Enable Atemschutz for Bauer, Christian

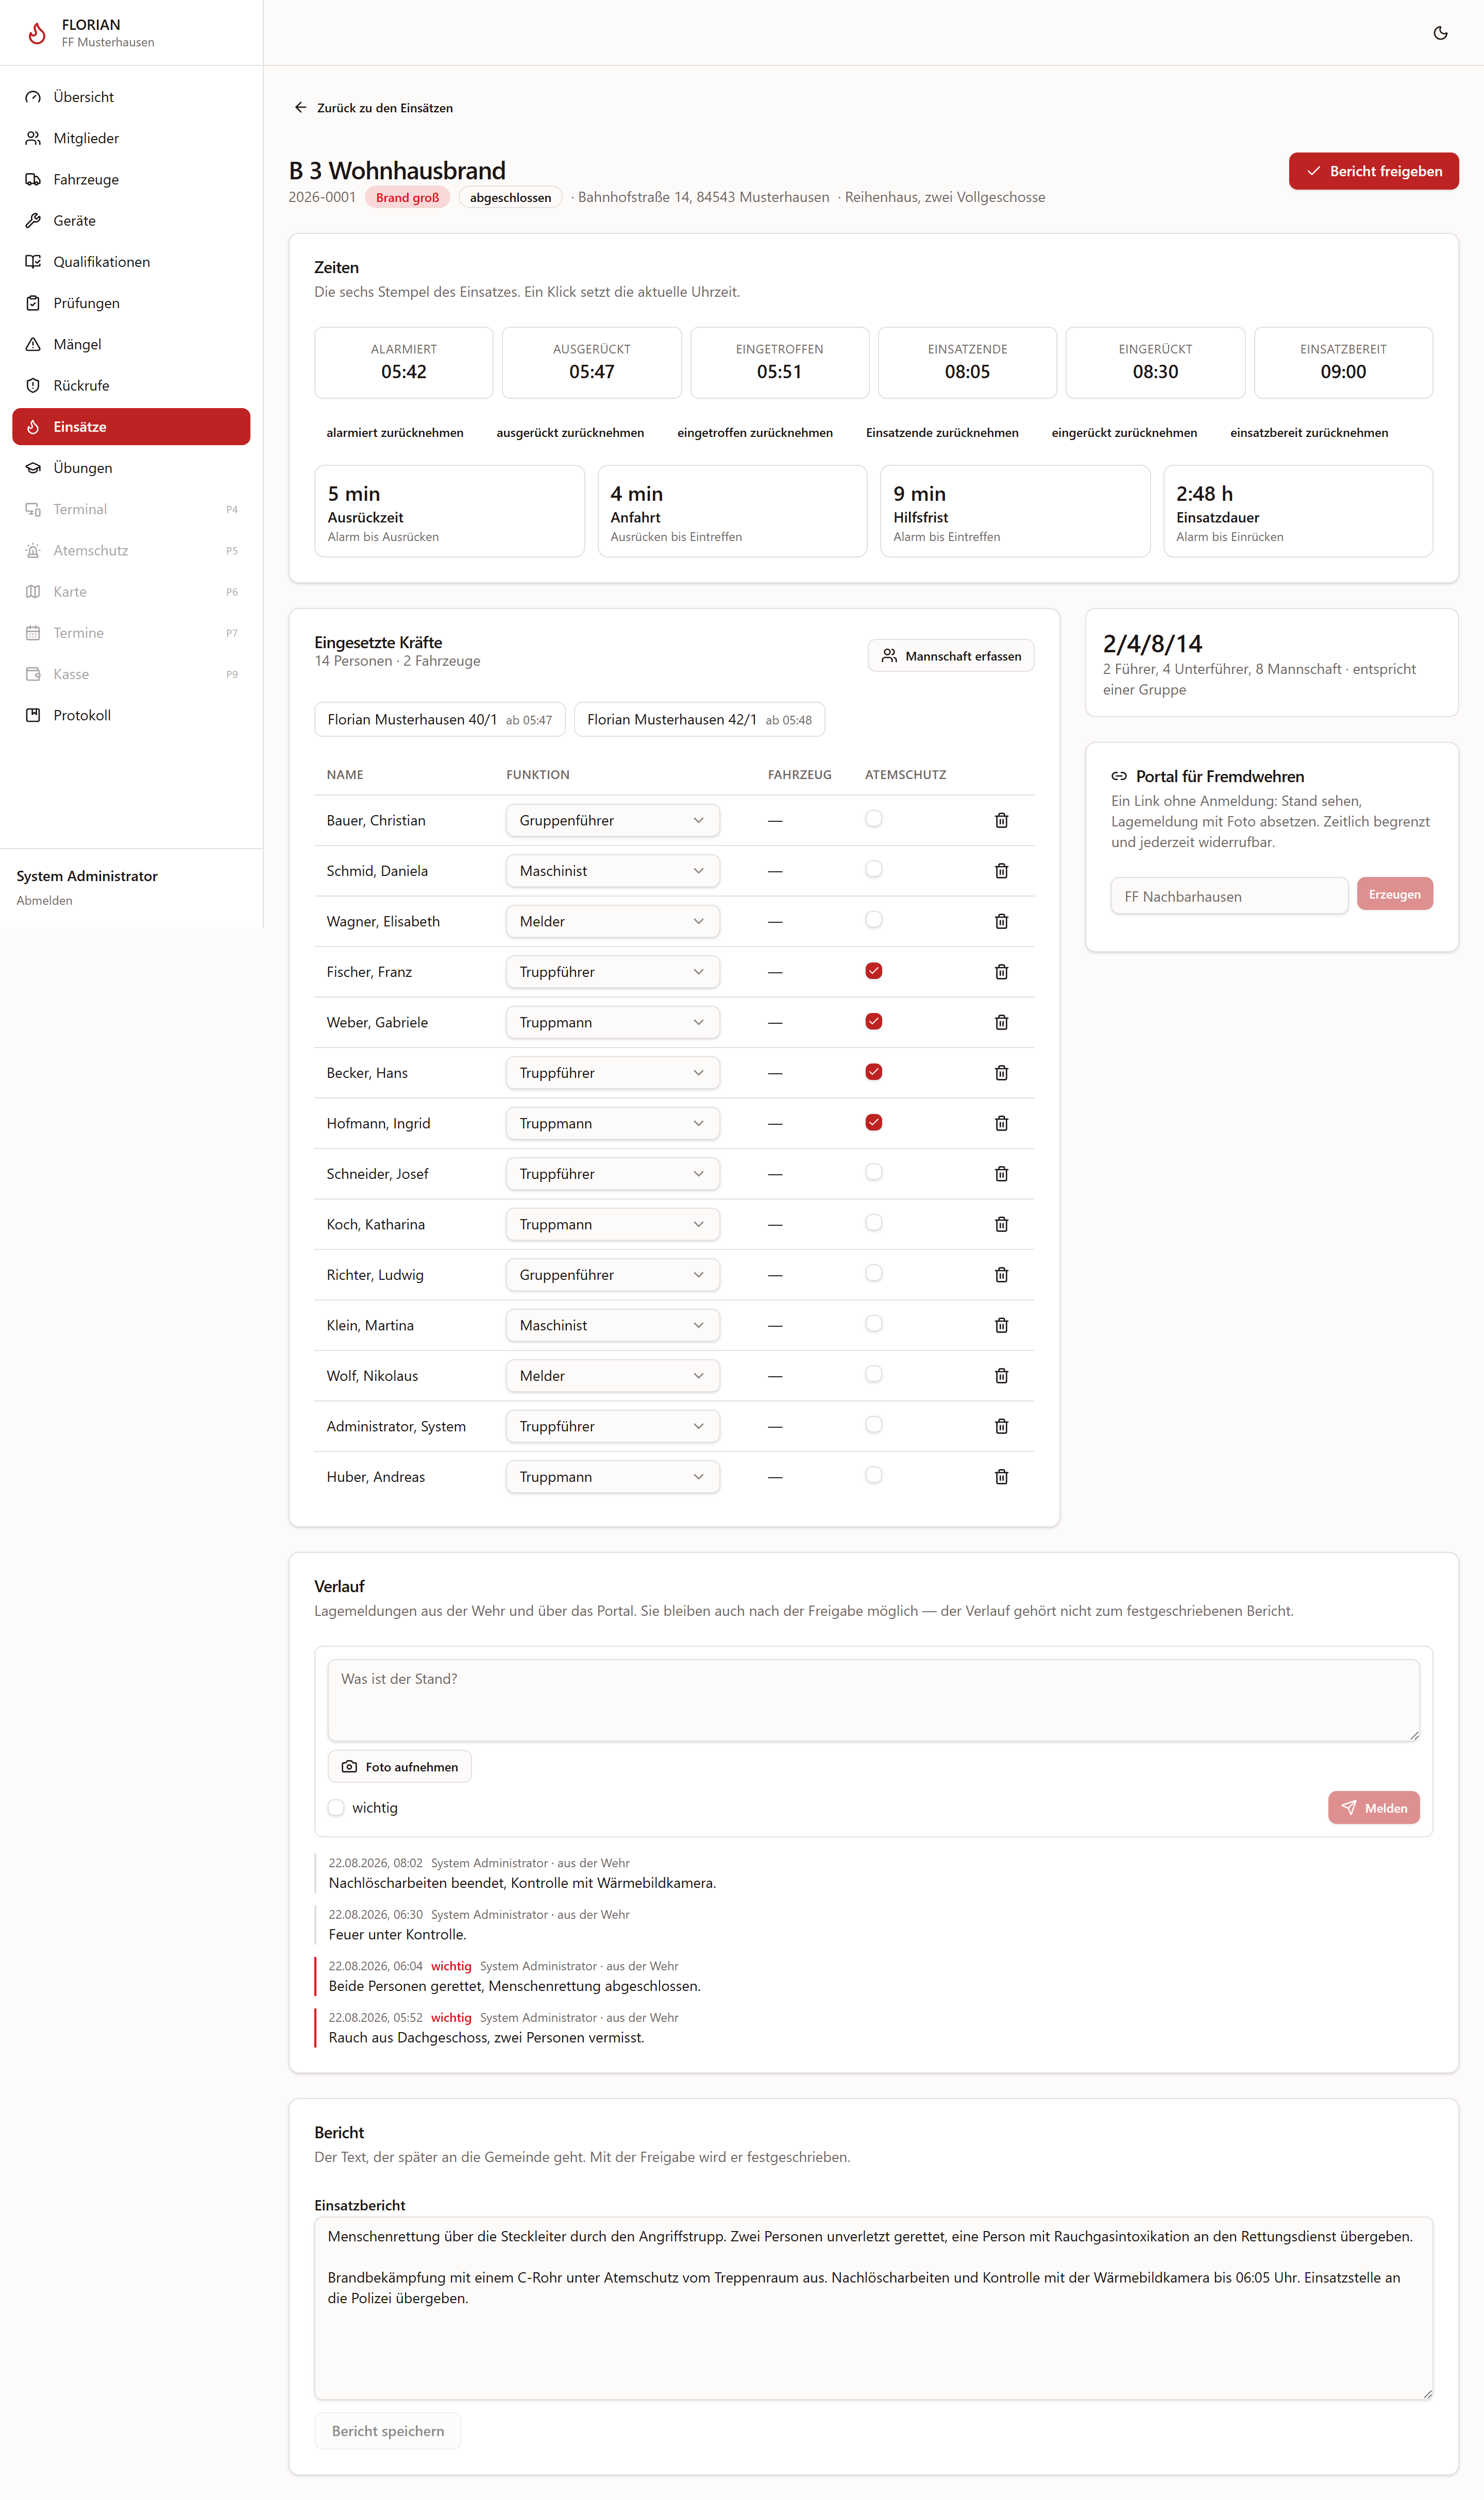(874, 819)
